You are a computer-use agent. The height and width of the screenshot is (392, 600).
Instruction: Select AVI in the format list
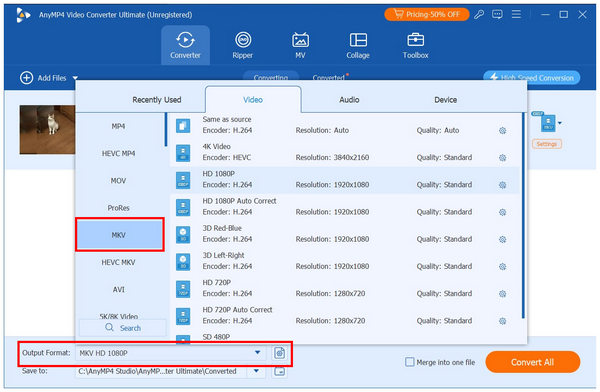[119, 289]
